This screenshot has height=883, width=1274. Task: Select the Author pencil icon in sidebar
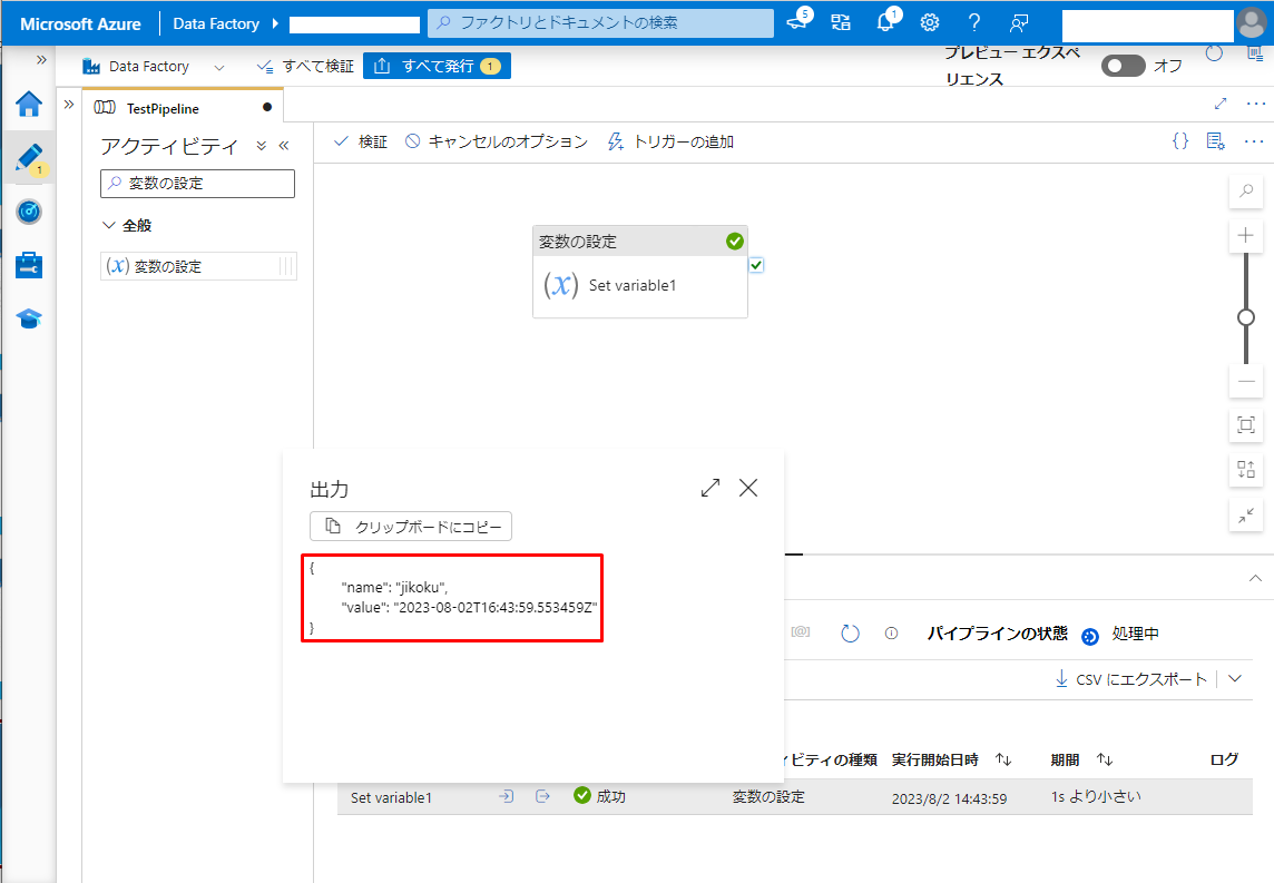(x=29, y=158)
